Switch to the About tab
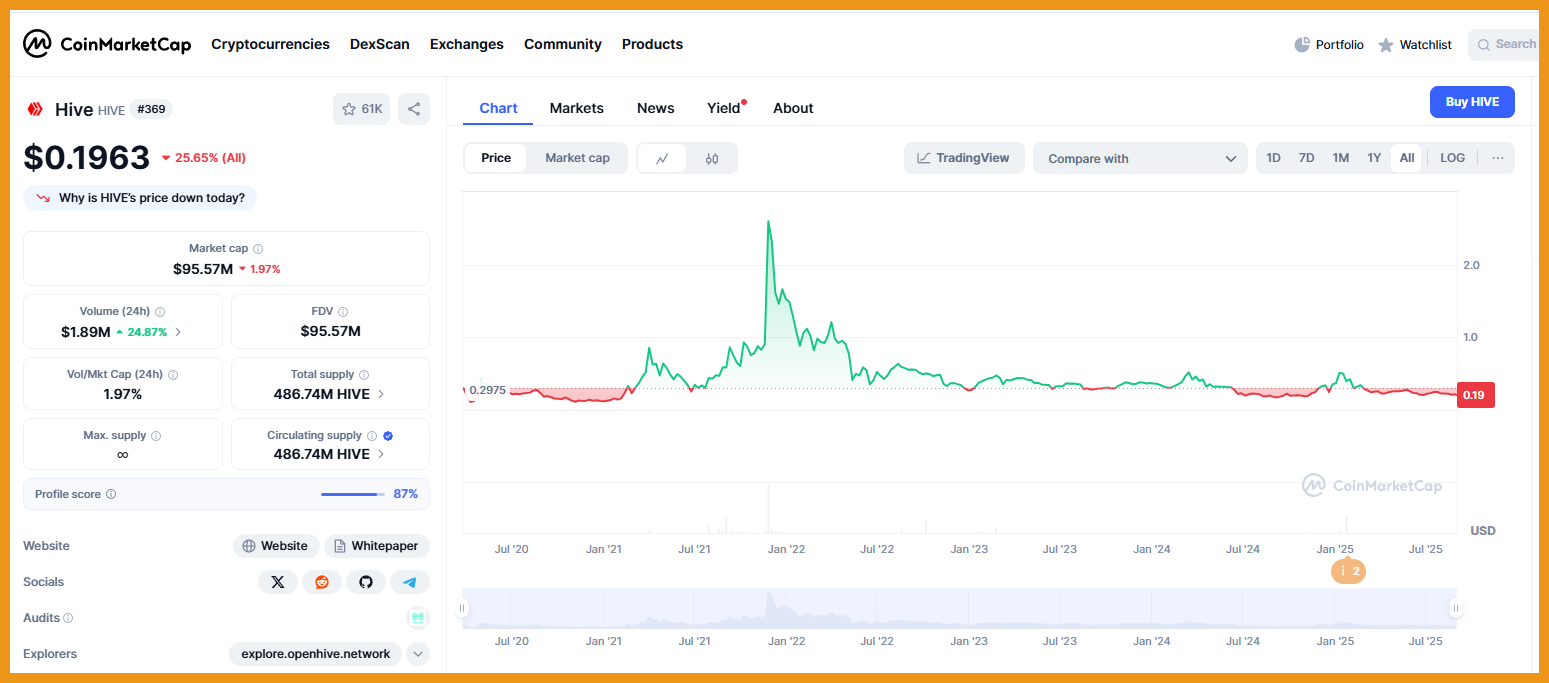The height and width of the screenshot is (683, 1549). click(793, 108)
